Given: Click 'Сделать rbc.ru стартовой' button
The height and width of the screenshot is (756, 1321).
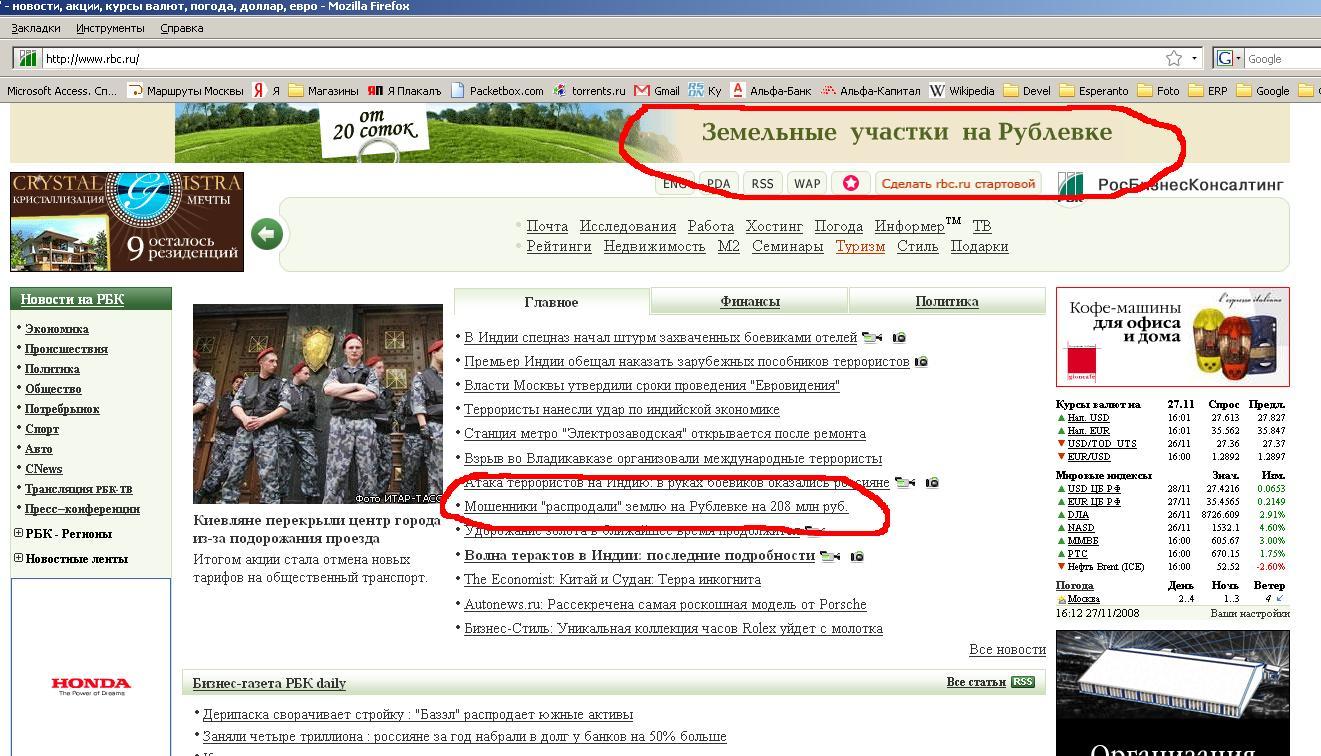Looking at the screenshot, I should click(958, 183).
